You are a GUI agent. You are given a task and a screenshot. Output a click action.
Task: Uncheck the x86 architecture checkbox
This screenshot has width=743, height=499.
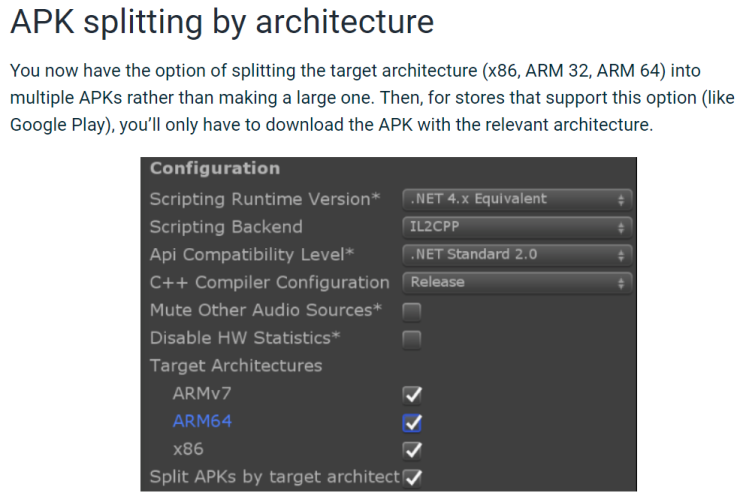click(411, 450)
